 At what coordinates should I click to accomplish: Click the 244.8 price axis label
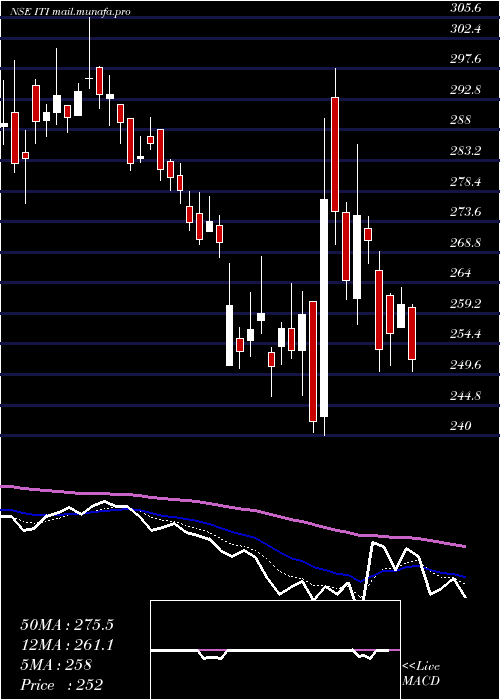[x=467, y=396]
